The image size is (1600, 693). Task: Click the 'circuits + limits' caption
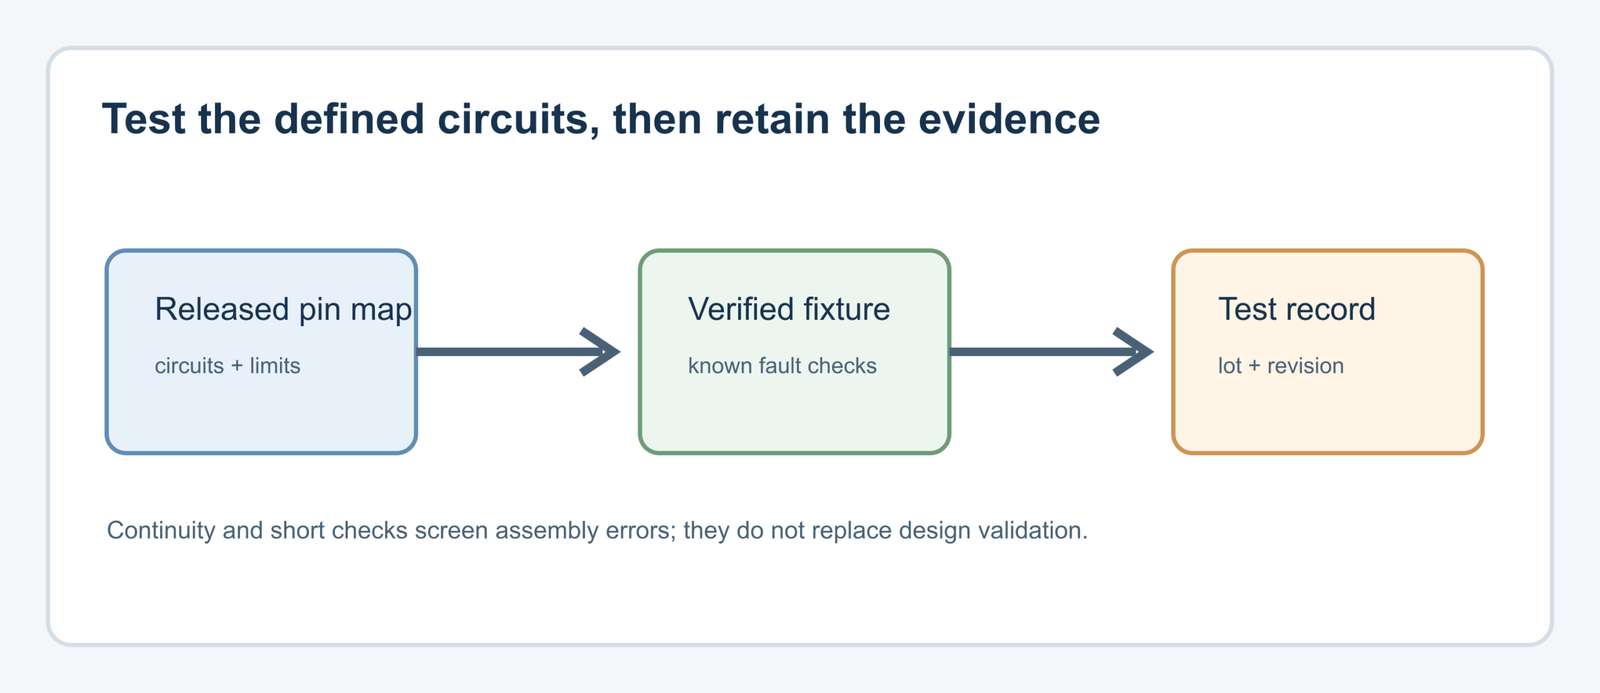point(227,366)
